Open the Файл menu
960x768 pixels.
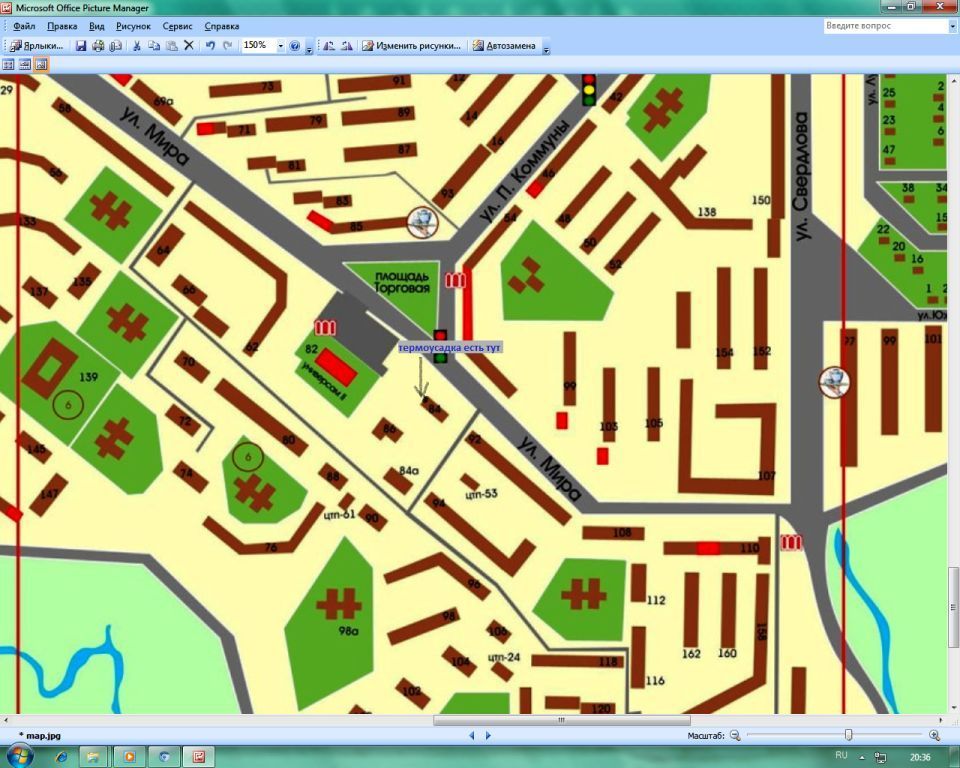tap(25, 26)
